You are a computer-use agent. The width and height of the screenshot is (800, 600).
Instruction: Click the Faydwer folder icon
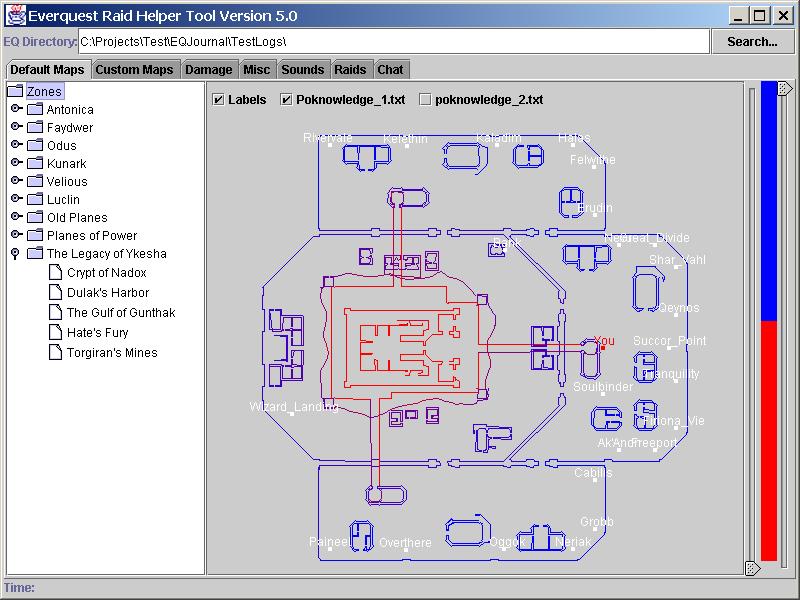tap(35, 127)
